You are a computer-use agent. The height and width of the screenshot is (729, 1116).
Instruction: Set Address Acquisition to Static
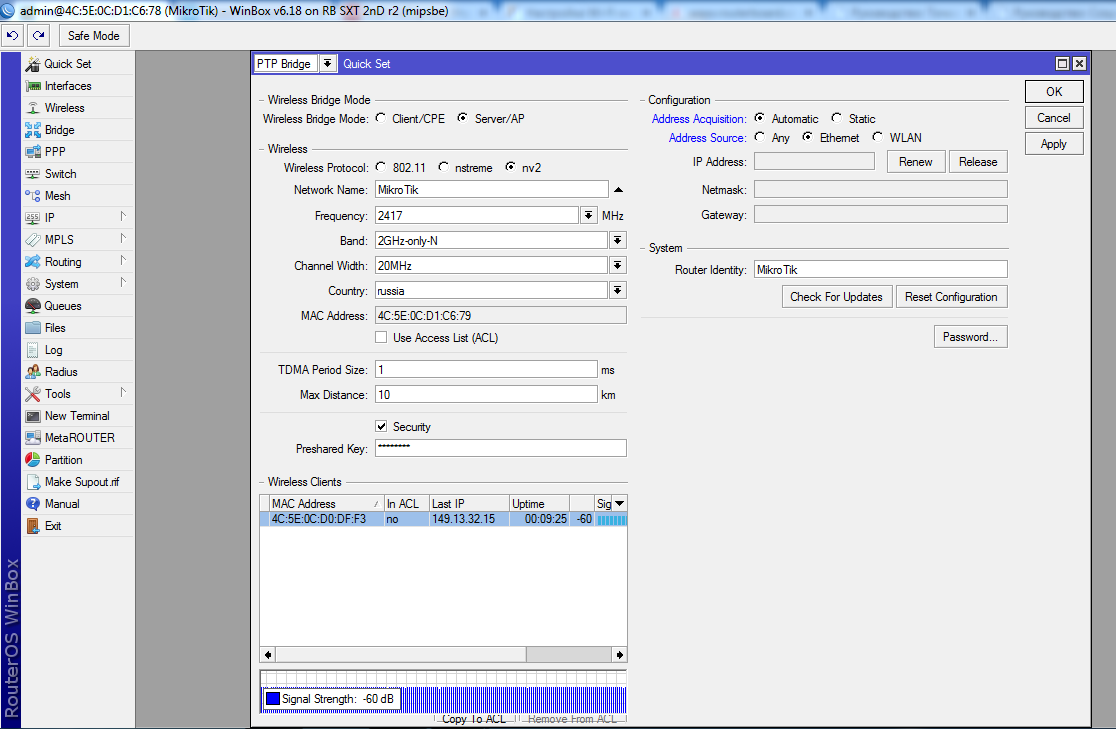(x=837, y=118)
